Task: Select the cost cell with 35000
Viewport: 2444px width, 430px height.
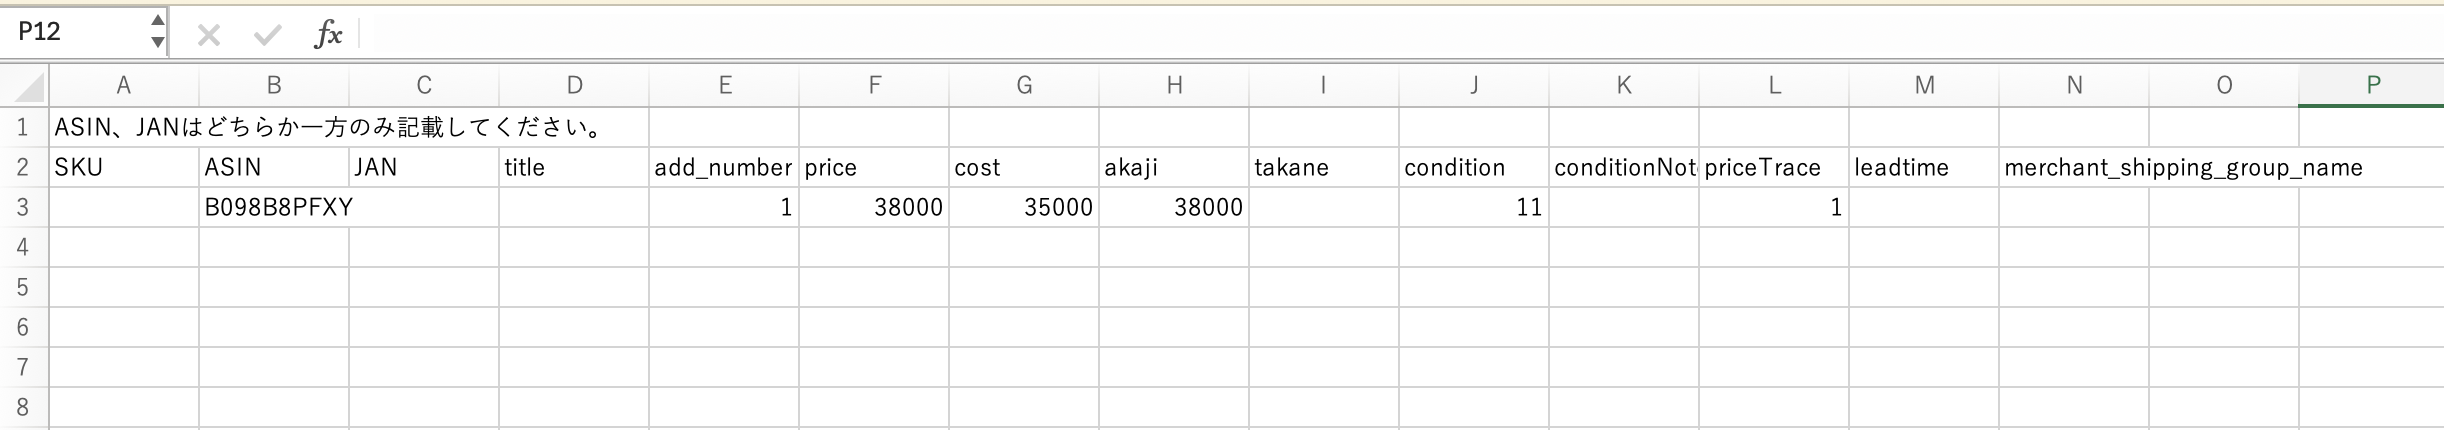Action: pos(1024,207)
